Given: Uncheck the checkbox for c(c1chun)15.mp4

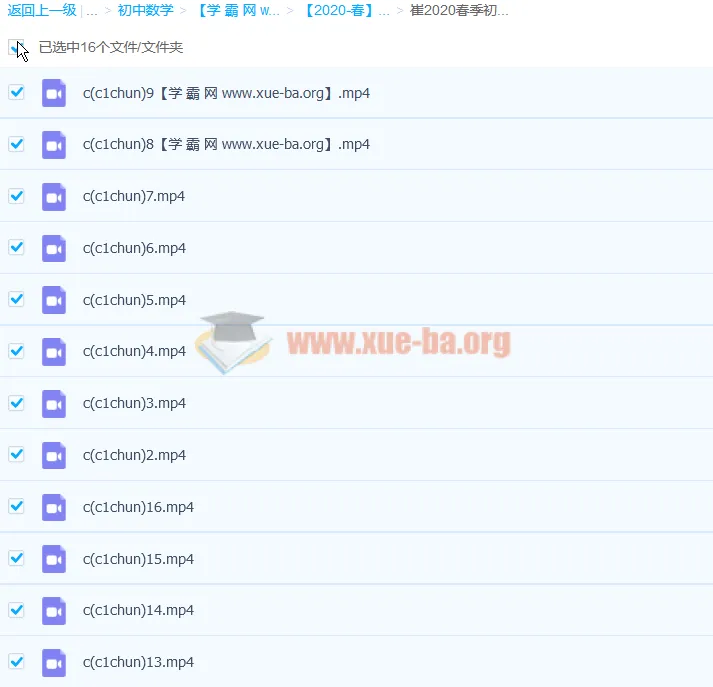Looking at the screenshot, I should [x=16, y=558].
